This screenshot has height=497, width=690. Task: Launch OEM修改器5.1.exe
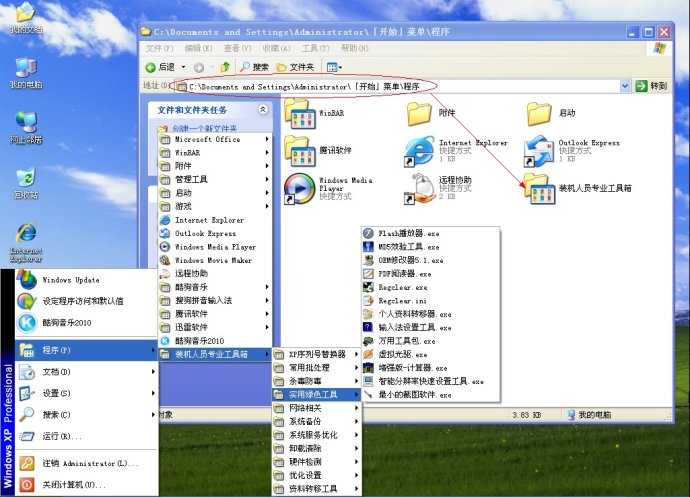click(430, 260)
